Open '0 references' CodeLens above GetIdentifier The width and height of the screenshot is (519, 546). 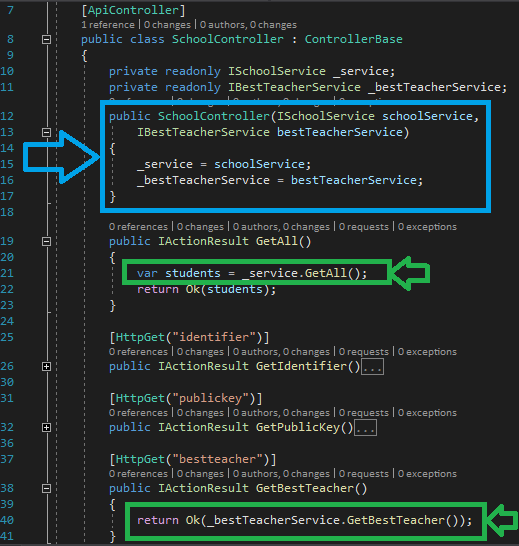point(138,352)
